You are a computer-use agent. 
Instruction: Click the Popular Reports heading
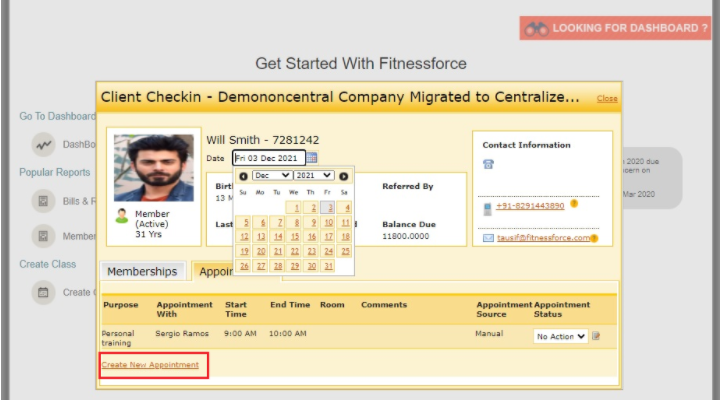tap(54, 172)
